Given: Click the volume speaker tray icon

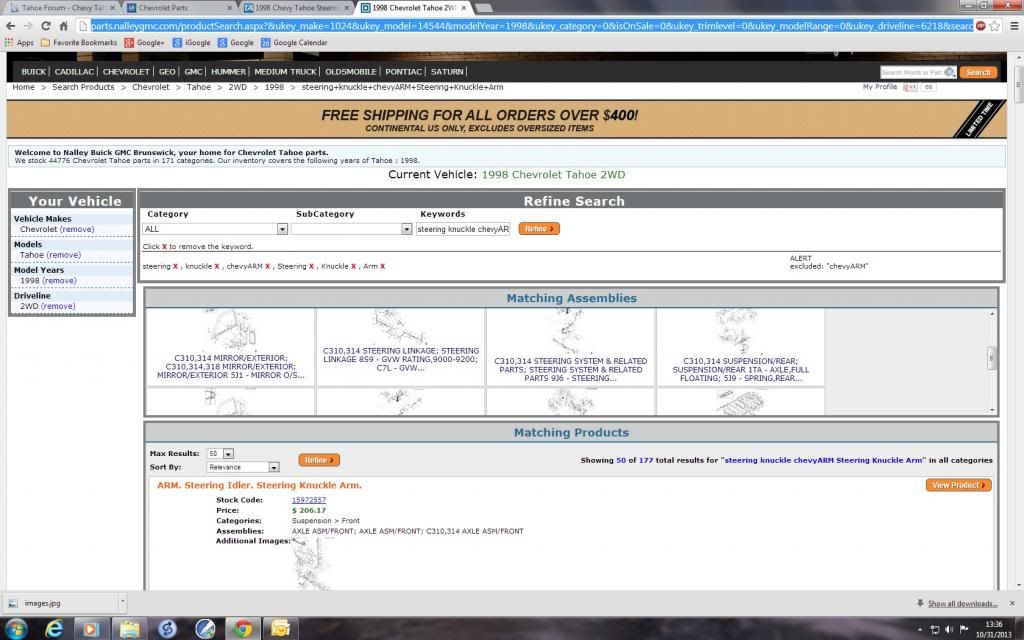Looking at the screenshot, I should [949, 630].
